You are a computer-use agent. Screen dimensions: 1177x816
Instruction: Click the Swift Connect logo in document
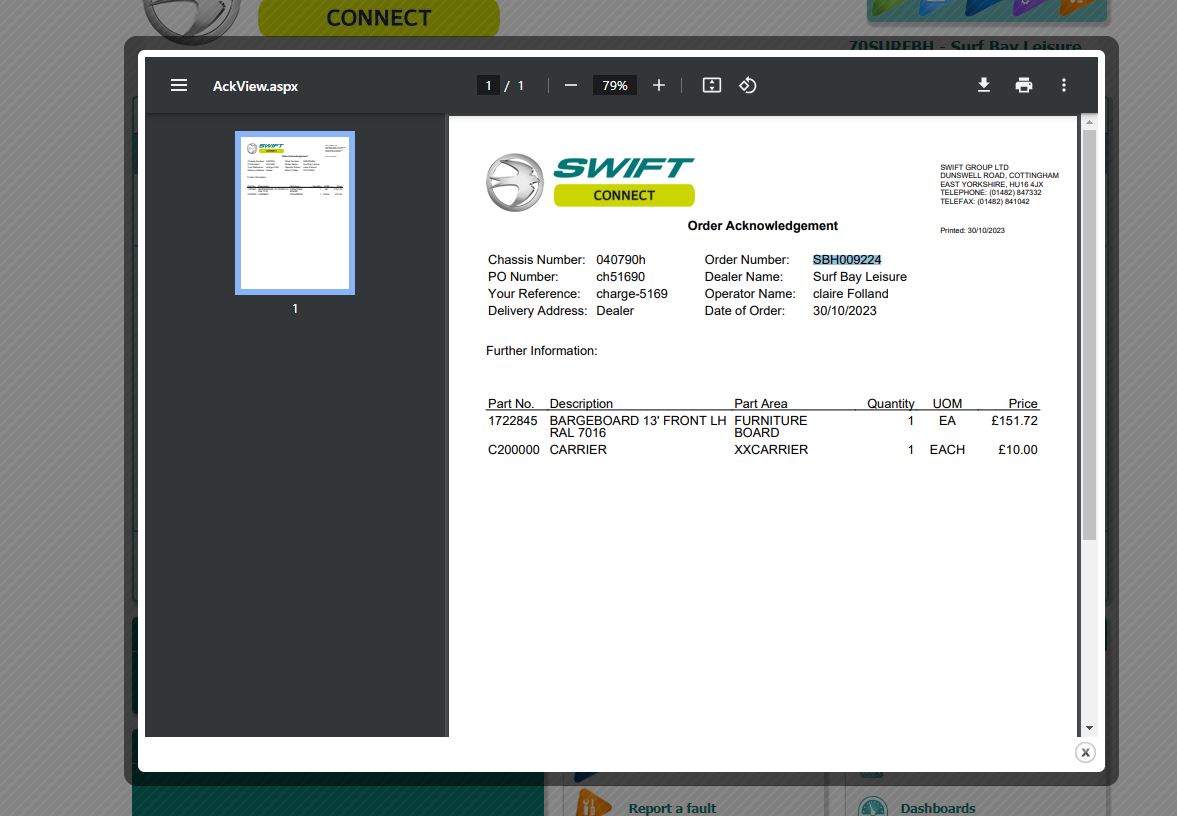coord(590,182)
